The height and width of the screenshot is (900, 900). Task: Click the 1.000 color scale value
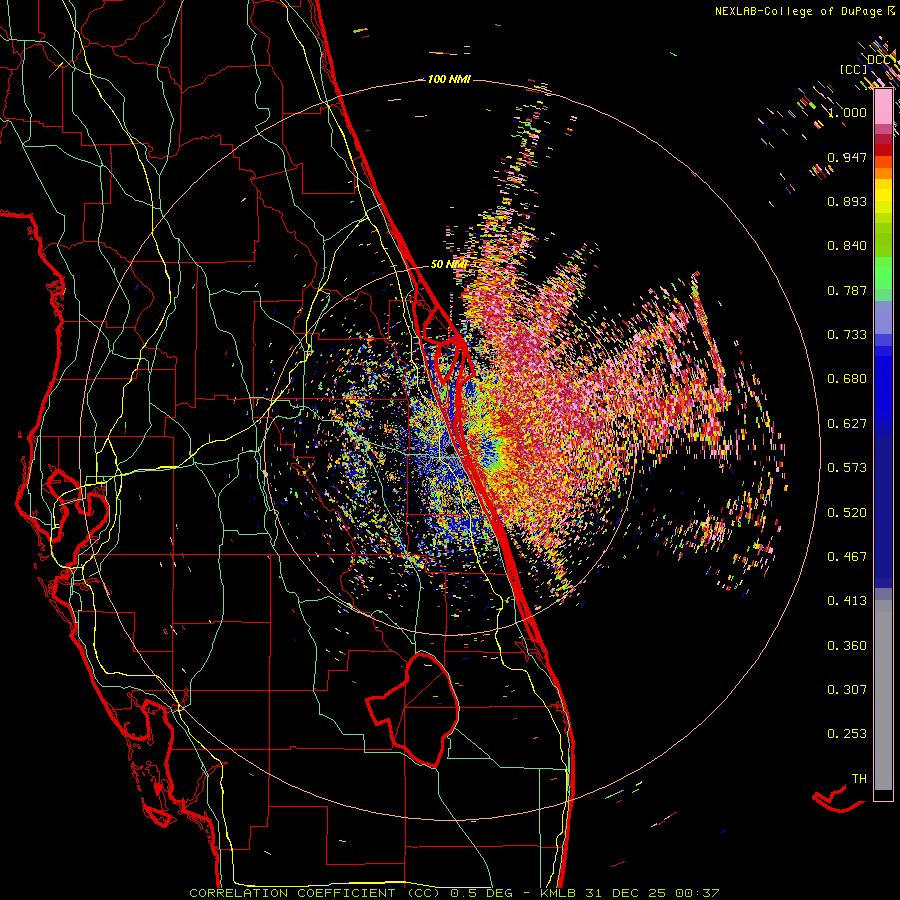[847, 112]
